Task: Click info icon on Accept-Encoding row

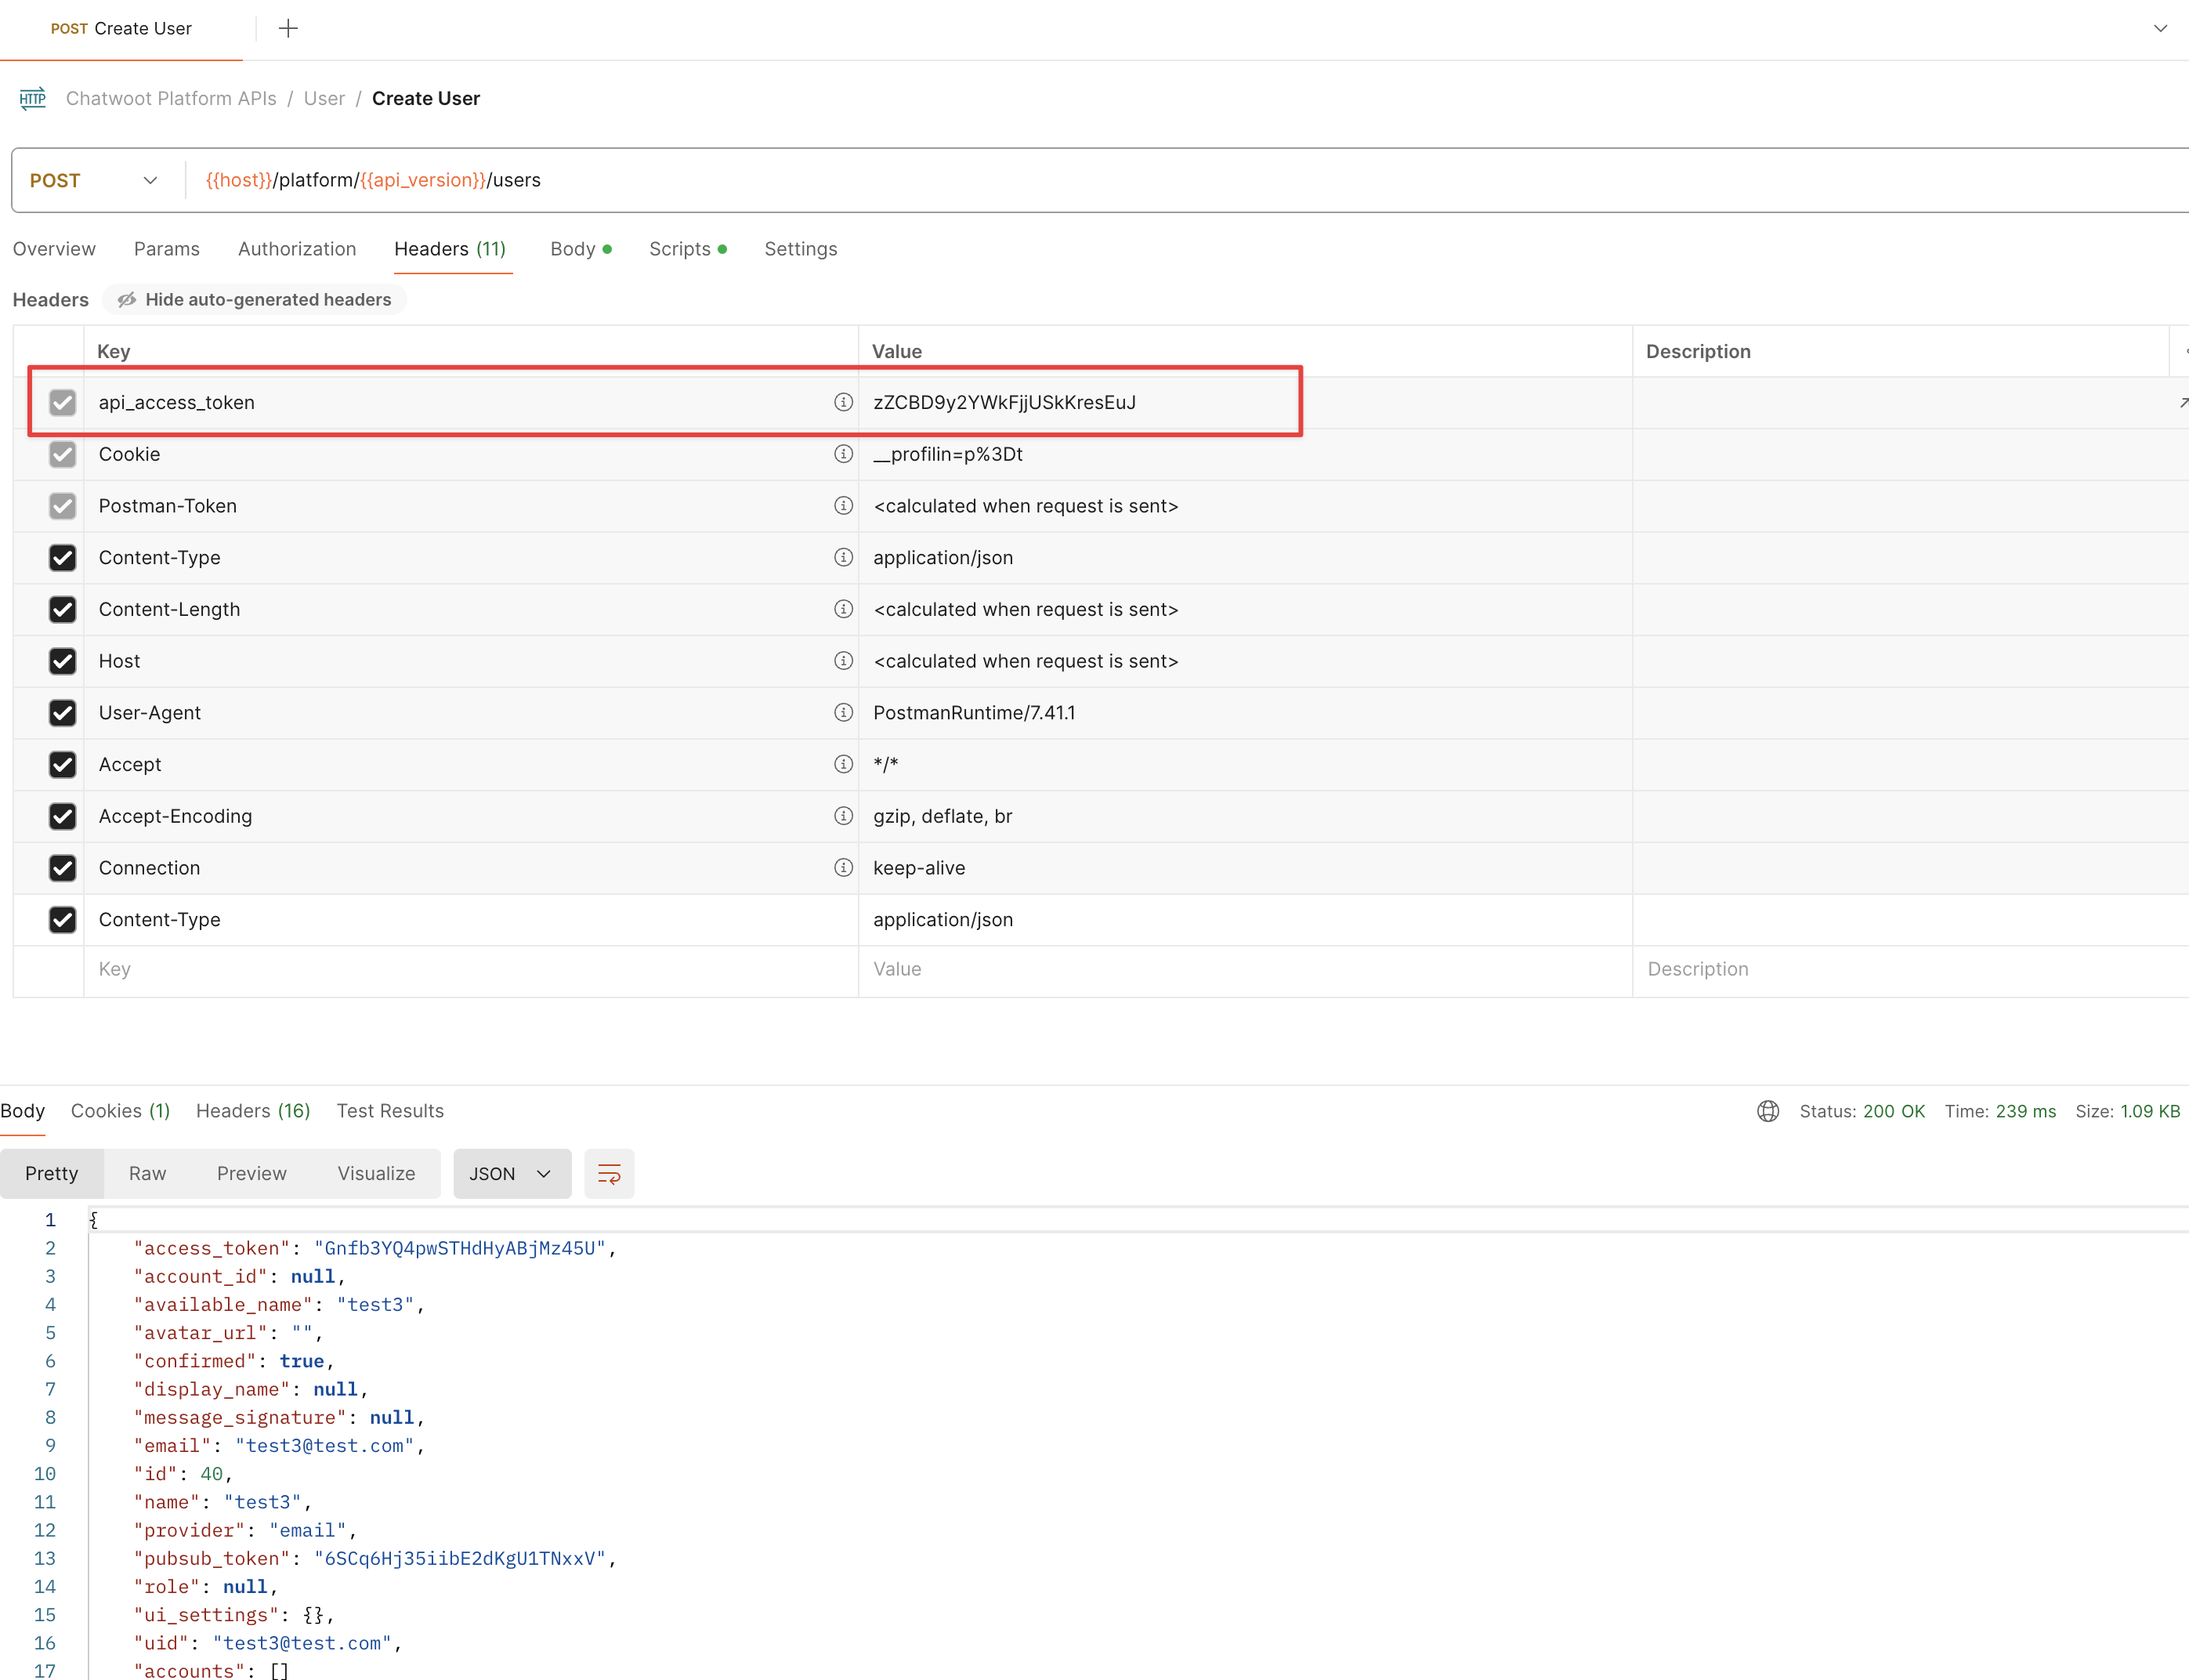Action: pos(843,816)
